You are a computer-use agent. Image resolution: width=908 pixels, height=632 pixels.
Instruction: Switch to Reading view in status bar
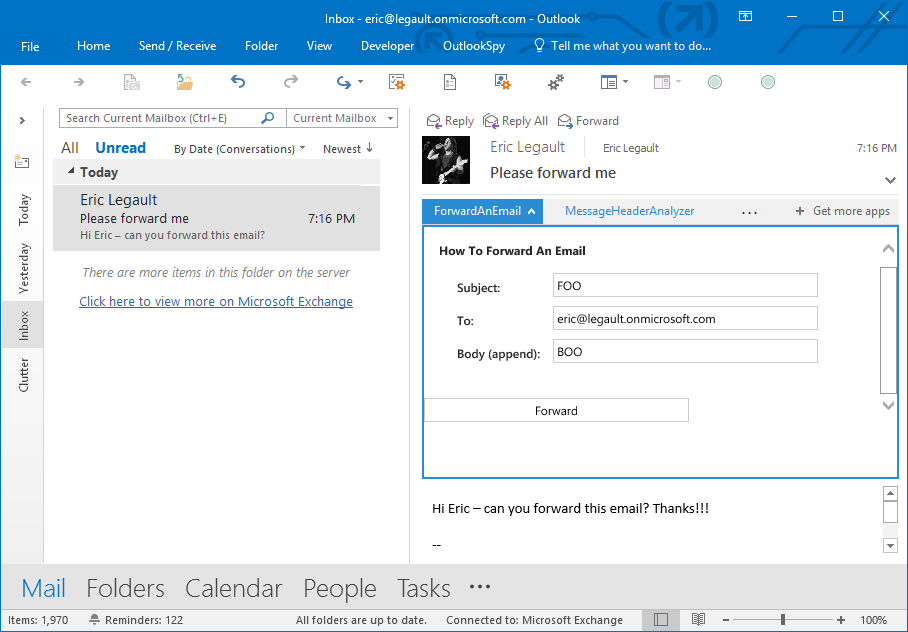tap(698, 620)
